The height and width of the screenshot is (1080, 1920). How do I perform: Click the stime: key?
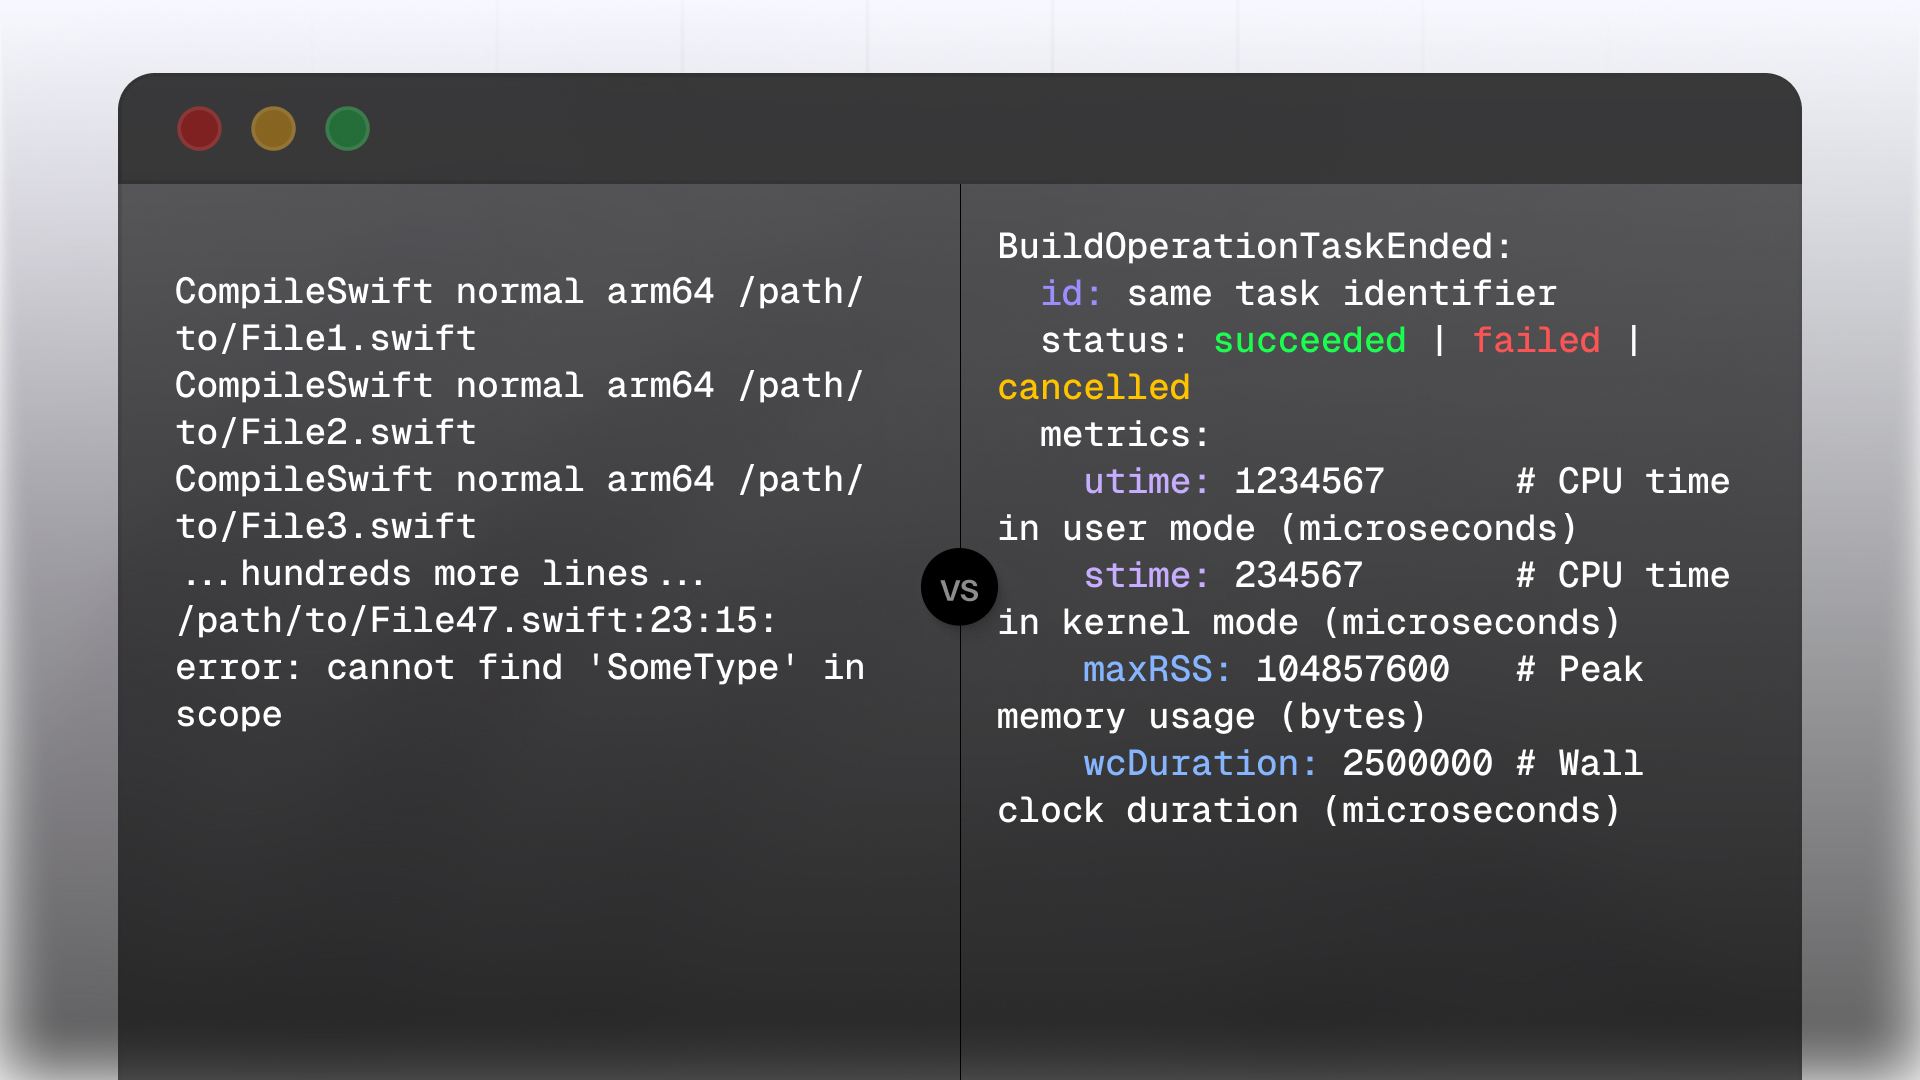1146,576
